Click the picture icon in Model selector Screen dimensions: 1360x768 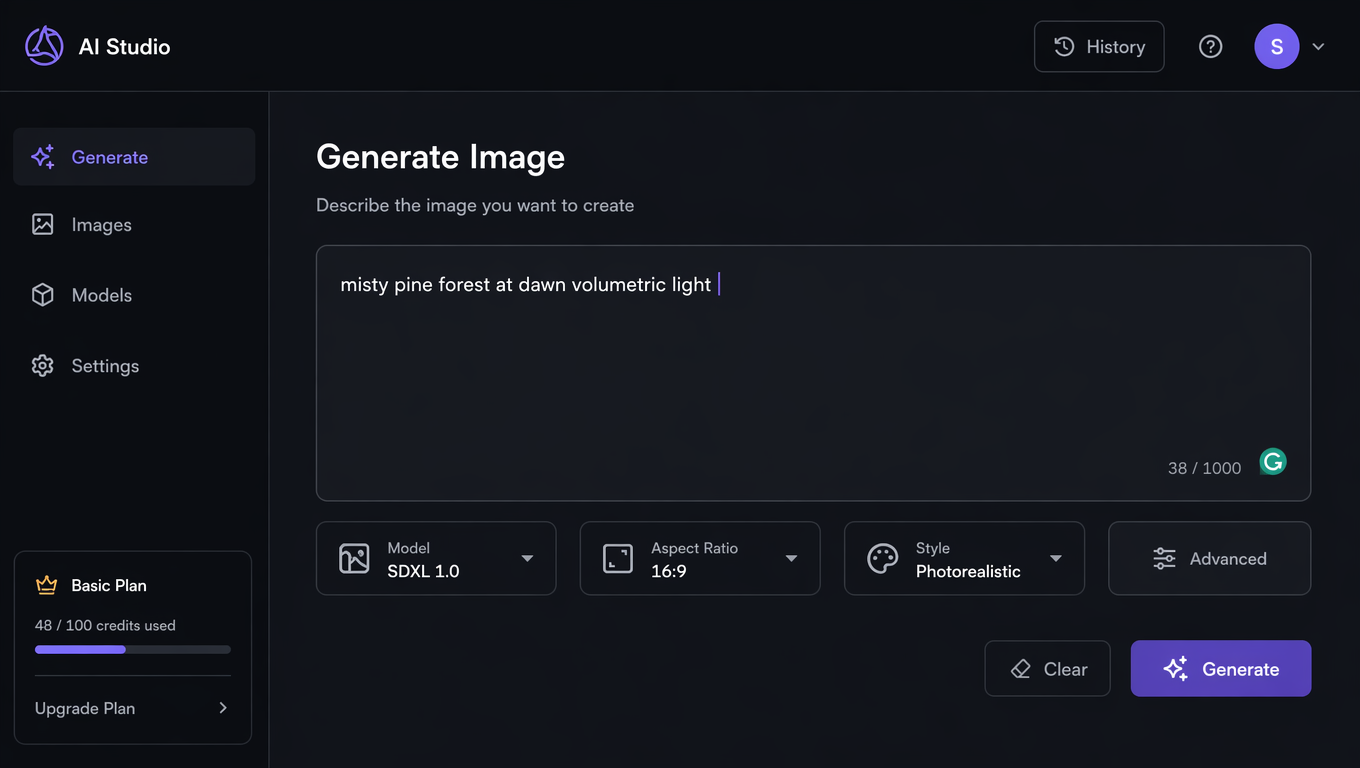(x=354, y=558)
